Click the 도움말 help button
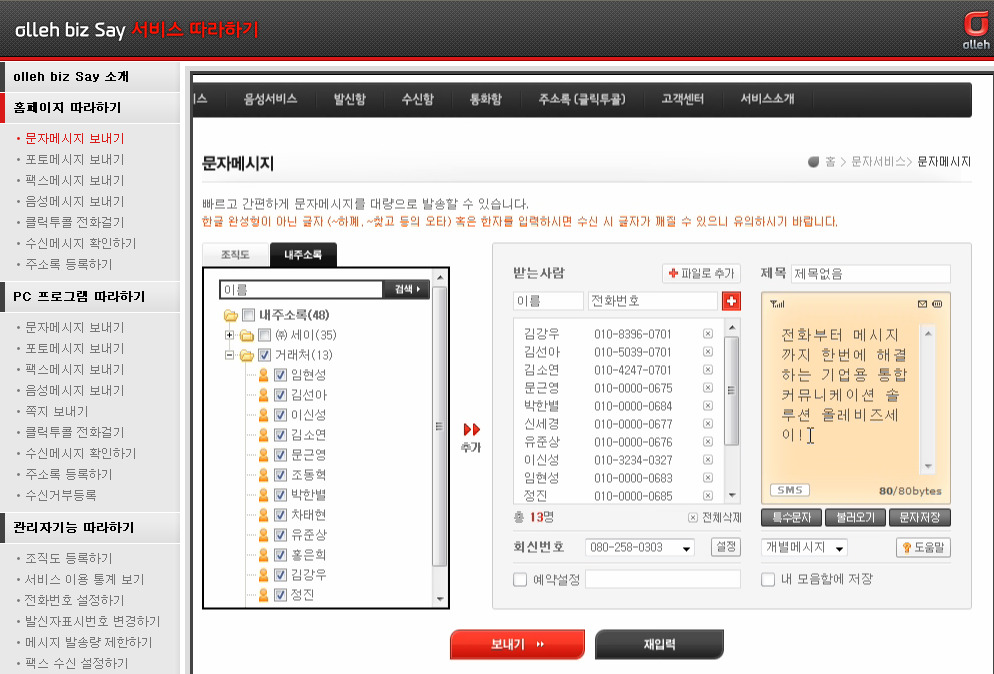Screen dimensions: 994x674 tap(924, 548)
